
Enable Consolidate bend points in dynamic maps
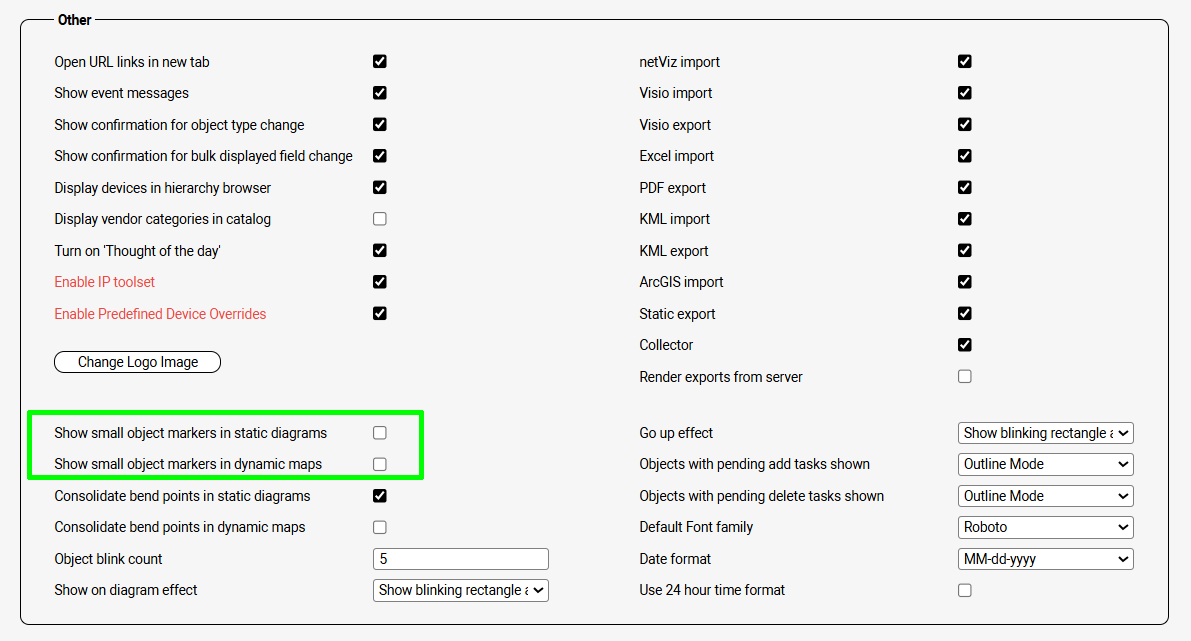[380, 527]
